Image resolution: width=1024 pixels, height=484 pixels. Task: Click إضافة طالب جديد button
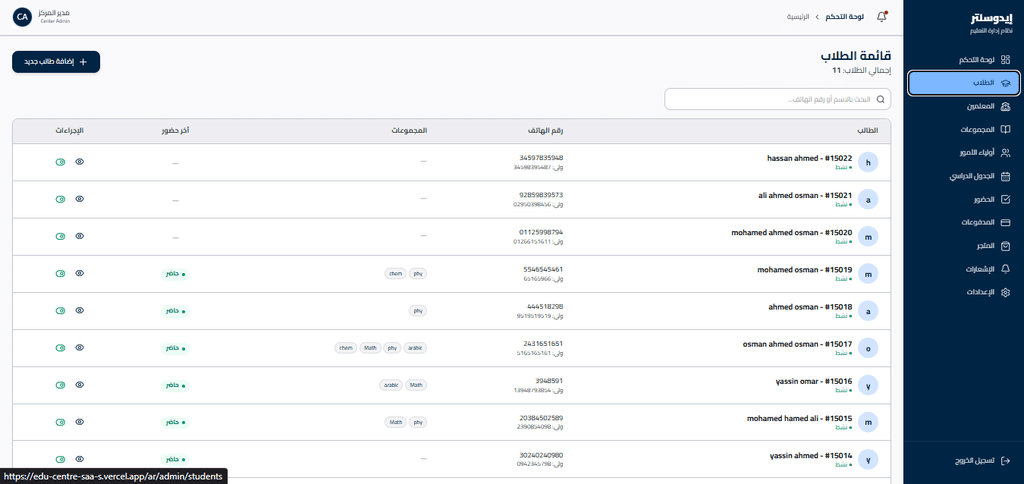coord(56,62)
